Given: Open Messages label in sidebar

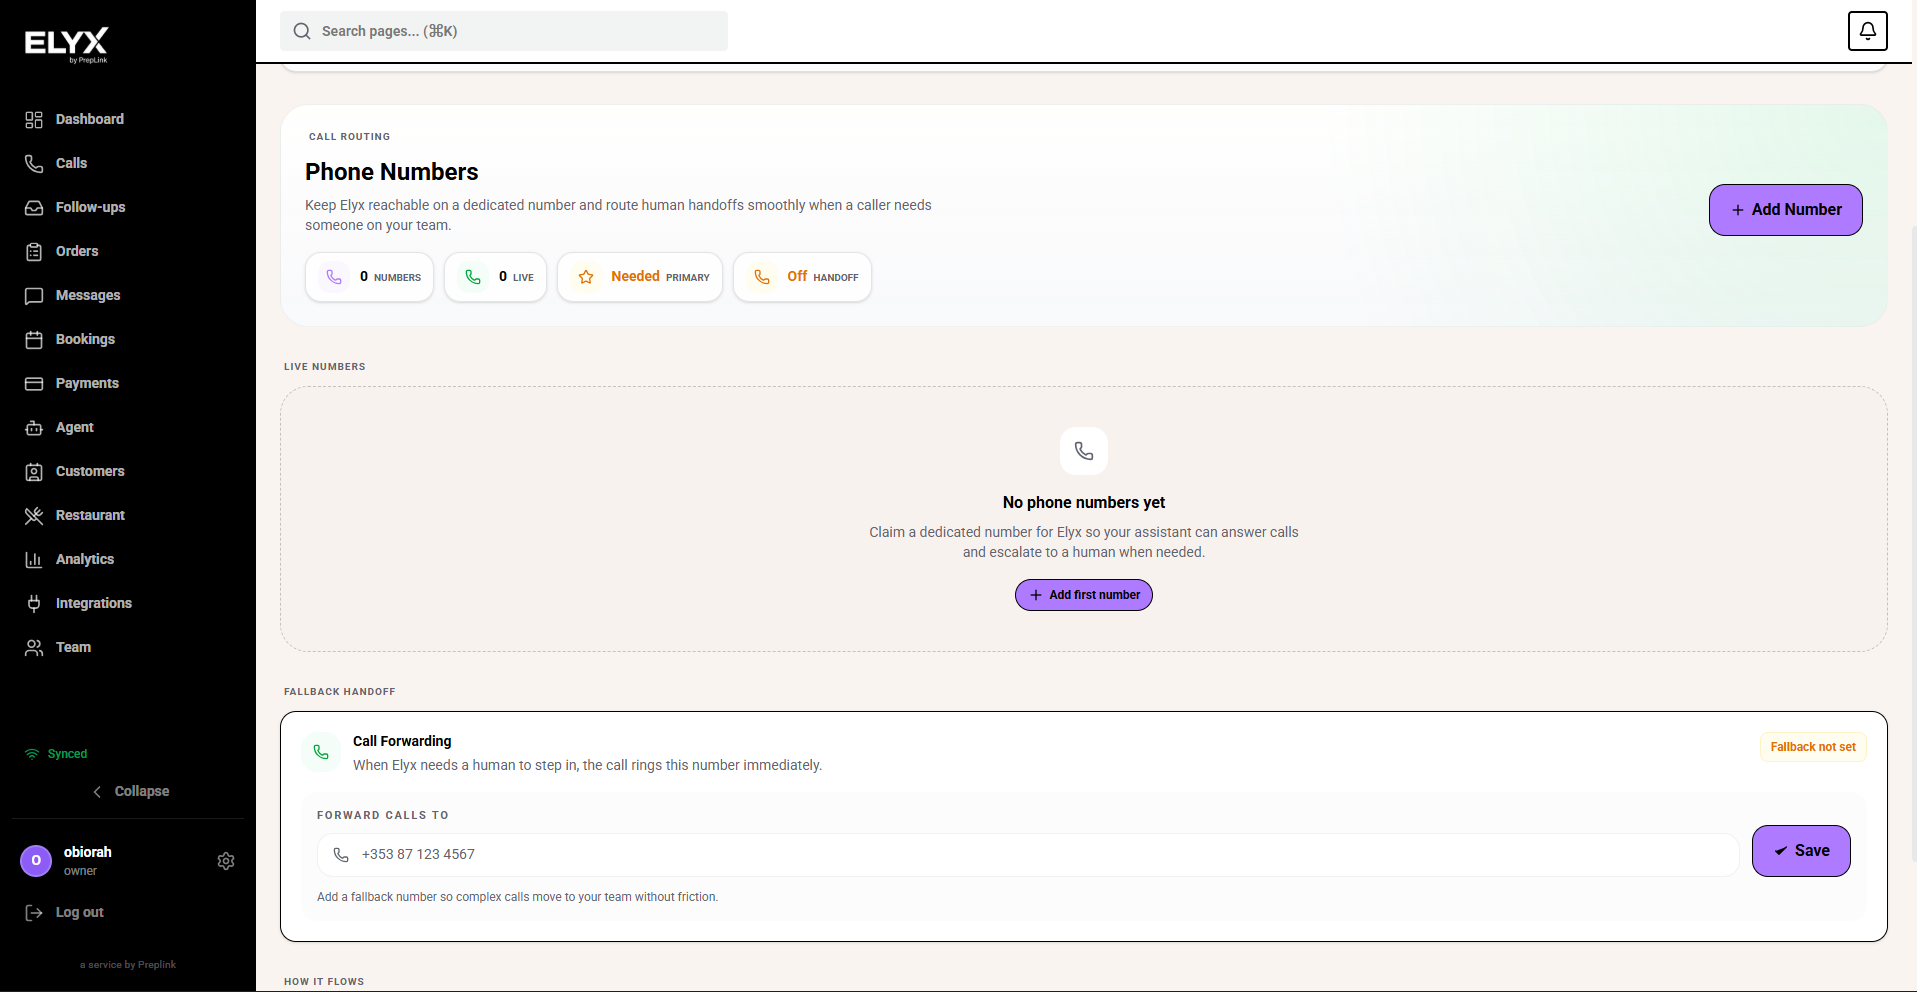Looking at the screenshot, I should (88, 295).
